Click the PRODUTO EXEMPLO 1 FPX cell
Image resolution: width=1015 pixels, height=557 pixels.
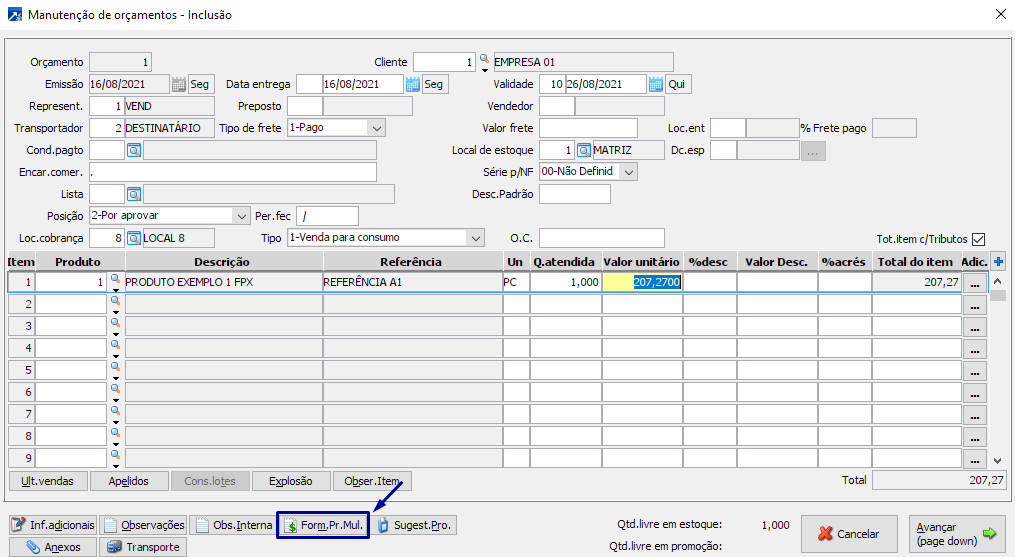(223, 282)
